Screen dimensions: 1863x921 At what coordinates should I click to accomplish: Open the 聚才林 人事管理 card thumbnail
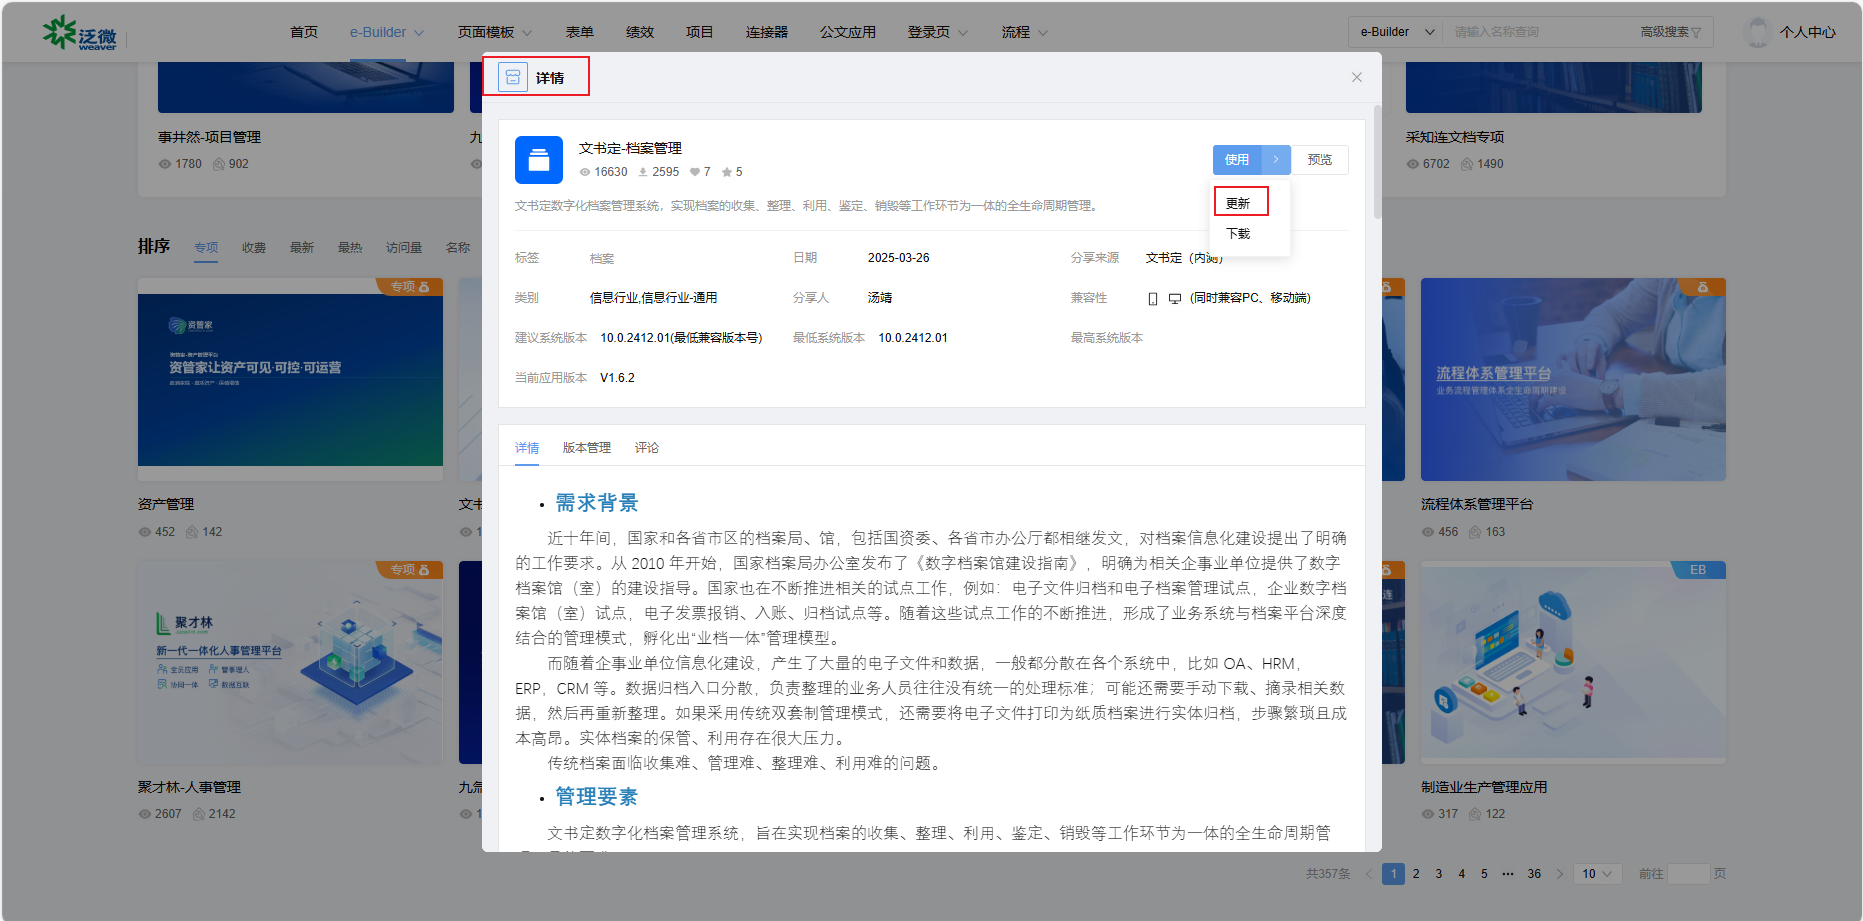pyautogui.click(x=290, y=663)
